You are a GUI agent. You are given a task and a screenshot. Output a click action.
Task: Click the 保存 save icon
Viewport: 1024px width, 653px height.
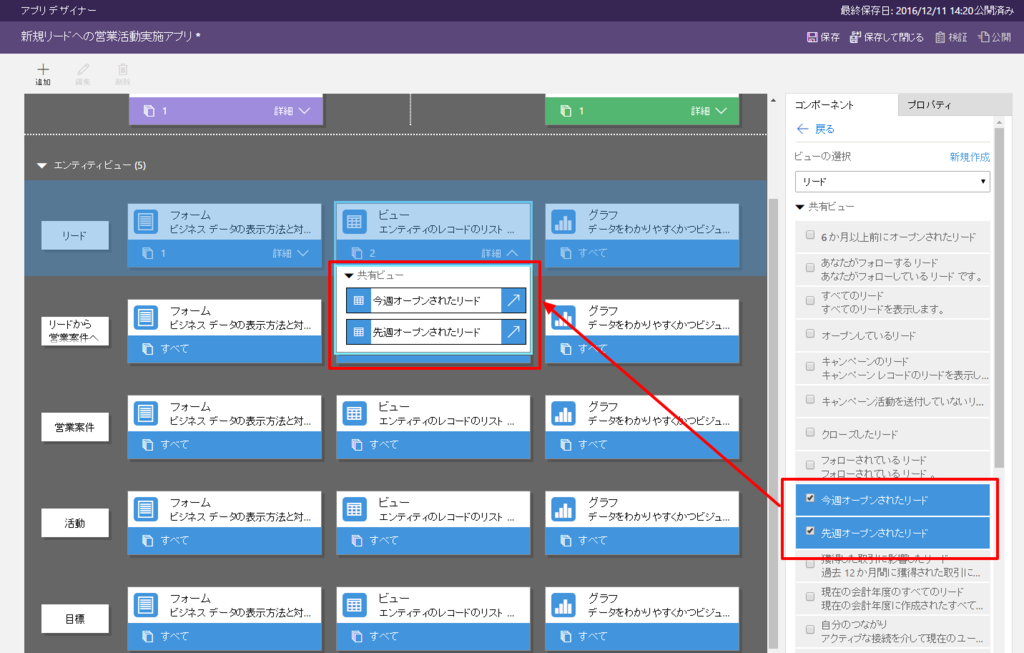point(812,37)
